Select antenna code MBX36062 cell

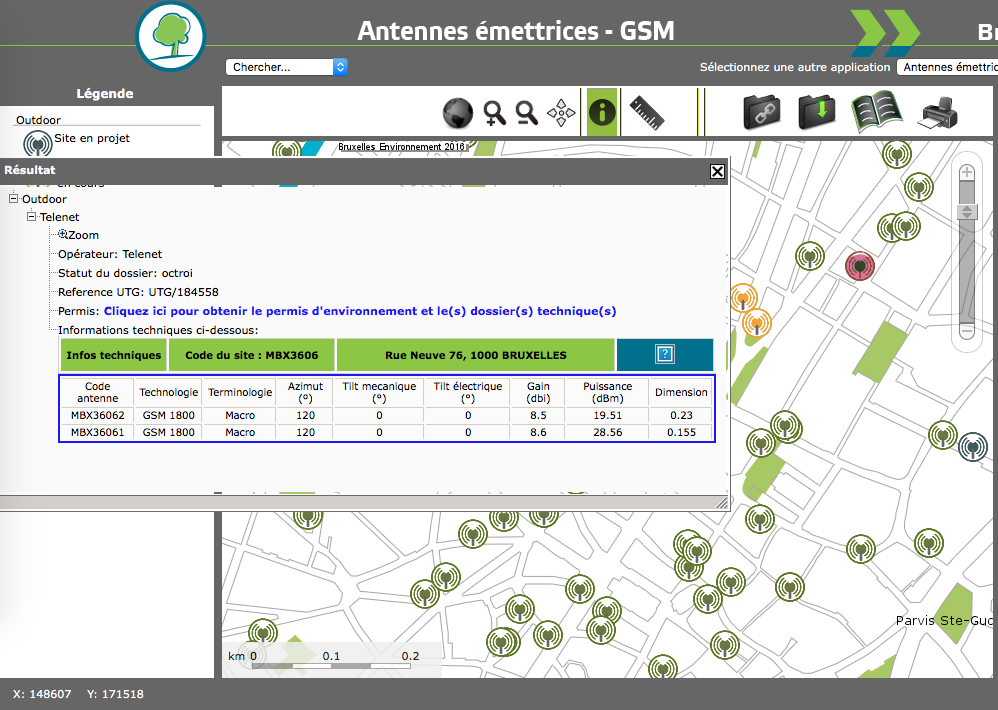coord(97,415)
